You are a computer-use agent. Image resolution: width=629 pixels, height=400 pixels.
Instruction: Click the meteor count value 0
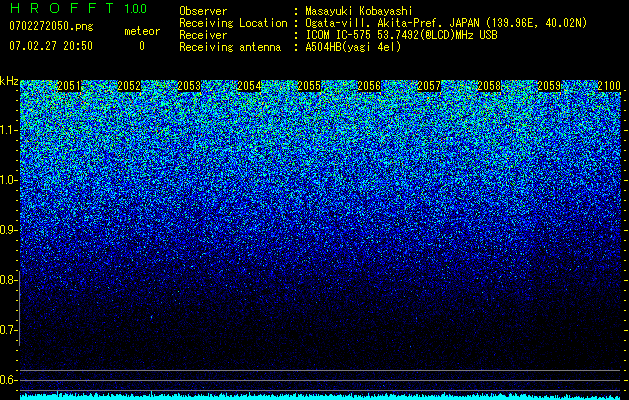point(142,46)
